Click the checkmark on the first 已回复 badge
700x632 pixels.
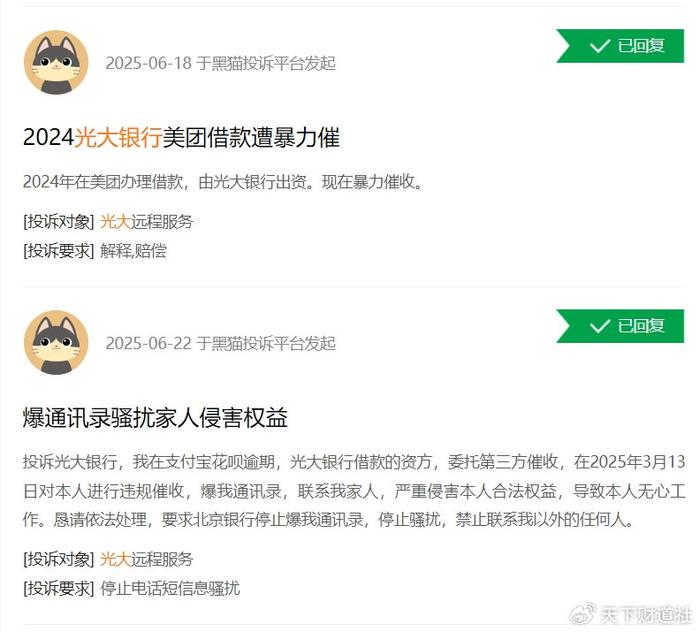coord(600,46)
